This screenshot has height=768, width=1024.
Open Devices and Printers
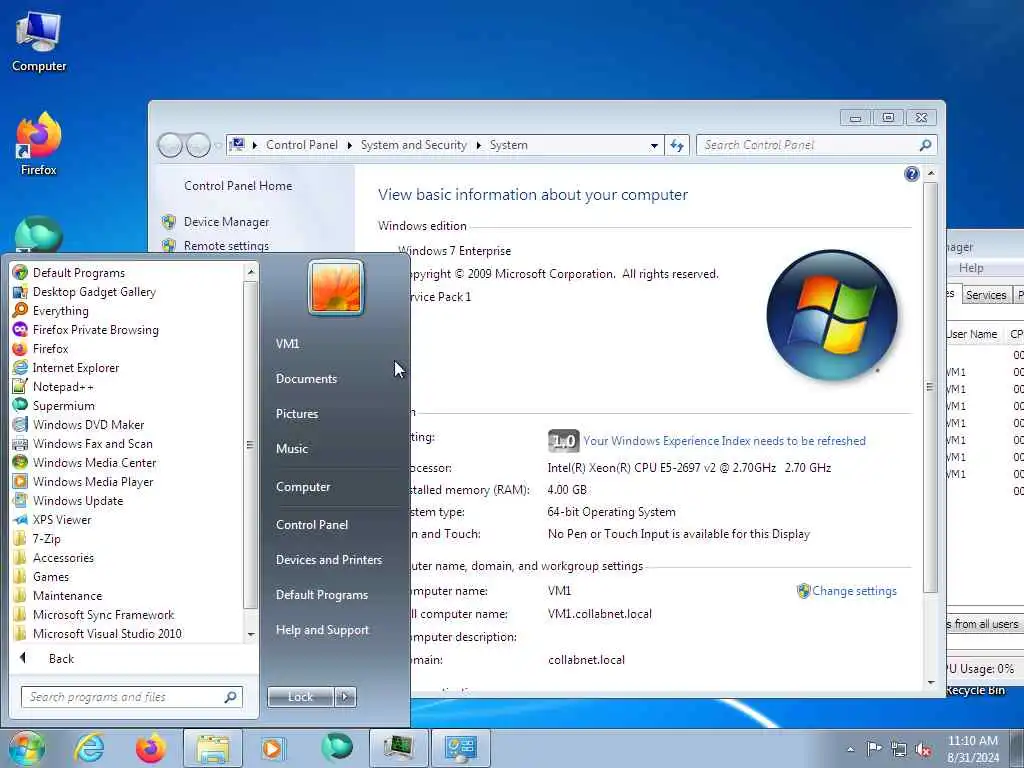(x=328, y=560)
